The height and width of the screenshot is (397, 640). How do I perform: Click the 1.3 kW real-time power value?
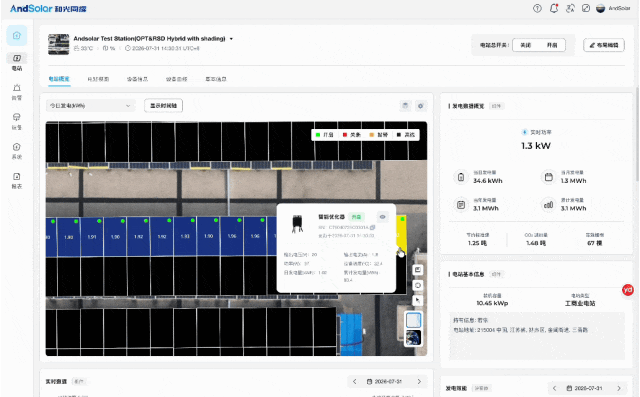pos(536,146)
